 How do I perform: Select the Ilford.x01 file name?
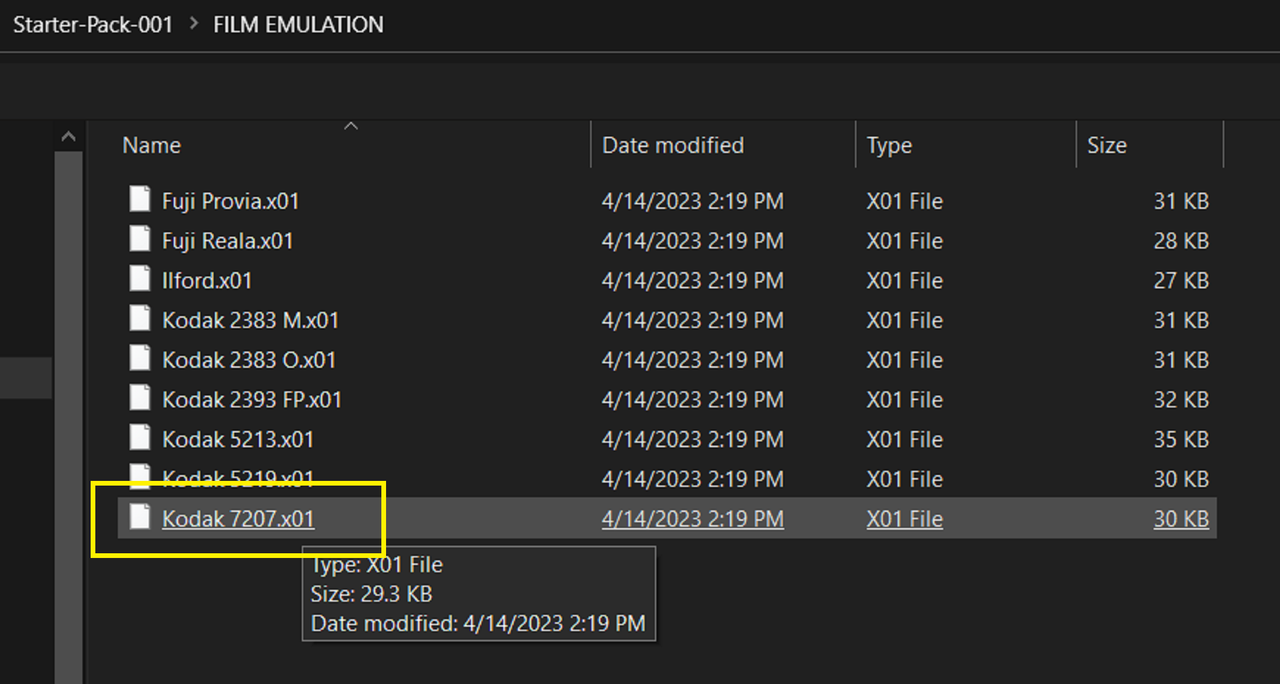coord(206,281)
